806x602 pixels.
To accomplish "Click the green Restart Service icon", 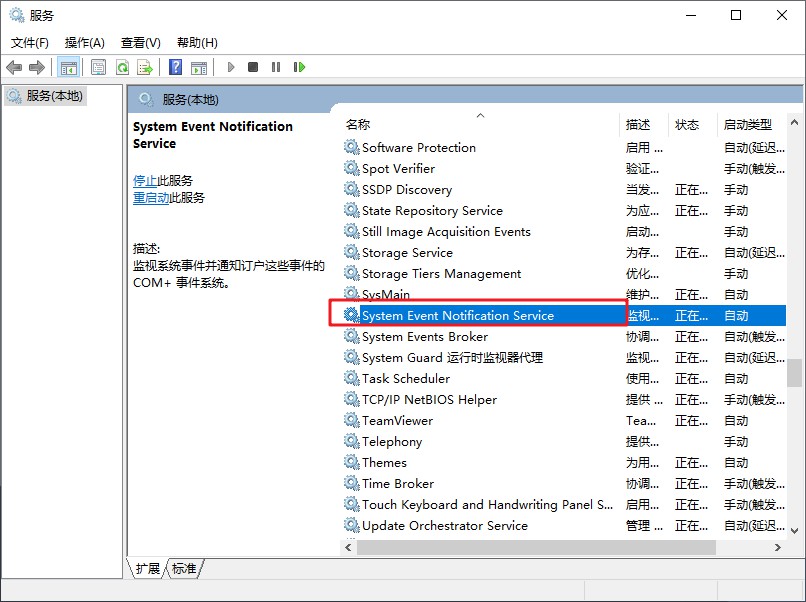I will tap(299, 67).
